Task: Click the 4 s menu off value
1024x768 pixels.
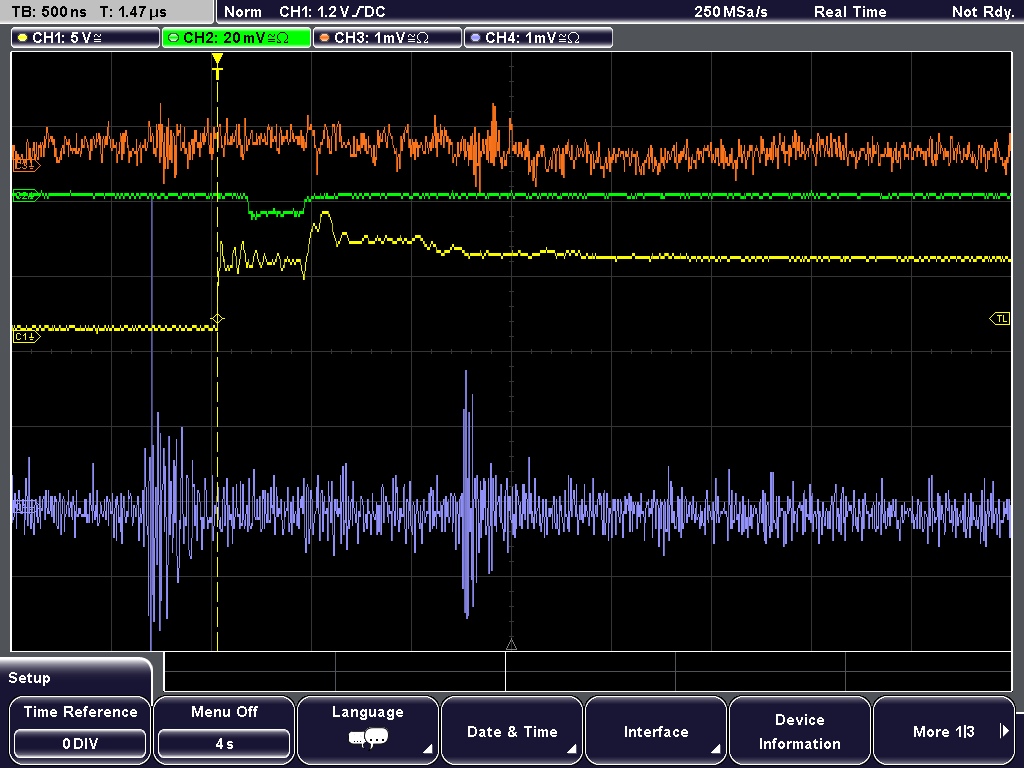Action: coord(224,744)
